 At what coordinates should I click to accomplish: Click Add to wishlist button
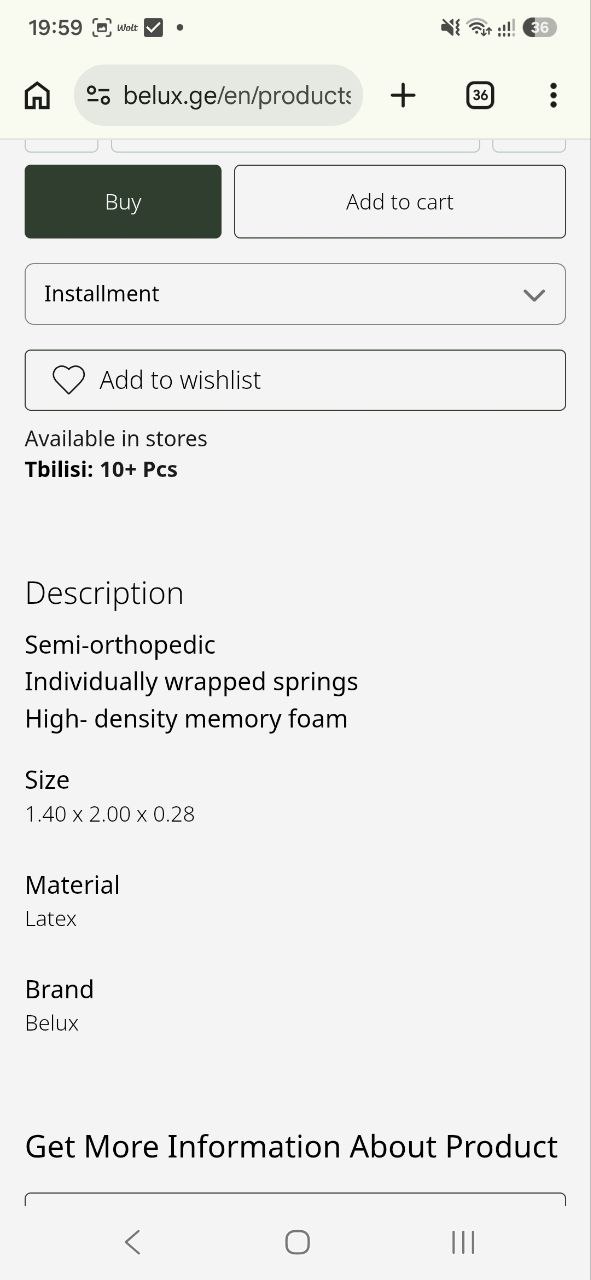pyautogui.click(x=295, y=380)
